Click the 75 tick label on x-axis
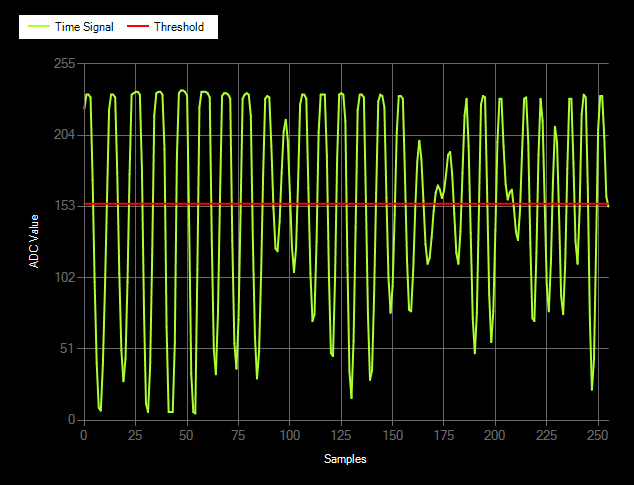Image resolution: width=634 pixels, height=485 pixels. tap(238, 435)
